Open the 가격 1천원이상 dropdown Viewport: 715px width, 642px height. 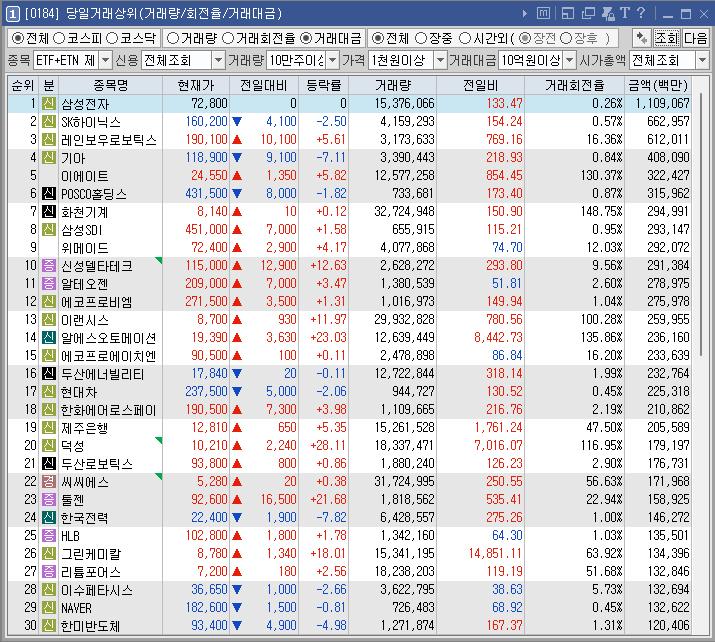[x=440, y=60]
